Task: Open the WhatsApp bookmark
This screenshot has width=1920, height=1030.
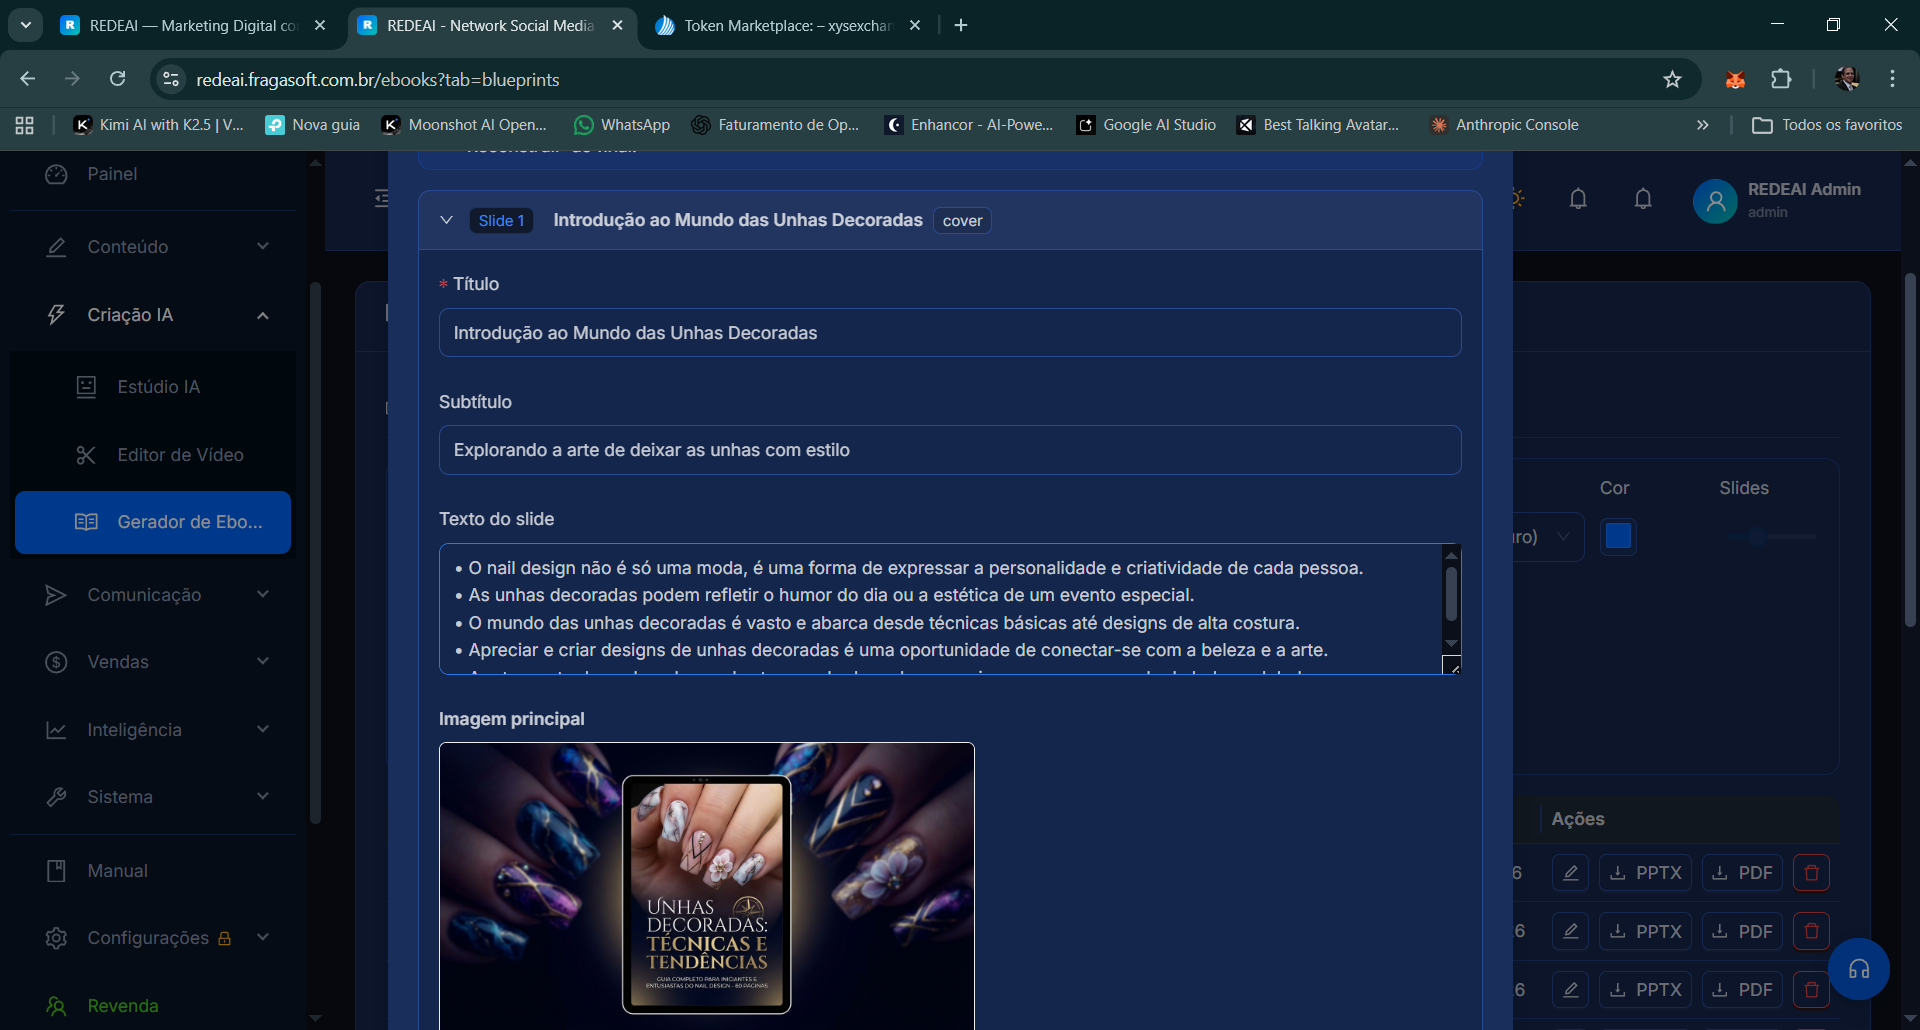Action: pos(622,125)
